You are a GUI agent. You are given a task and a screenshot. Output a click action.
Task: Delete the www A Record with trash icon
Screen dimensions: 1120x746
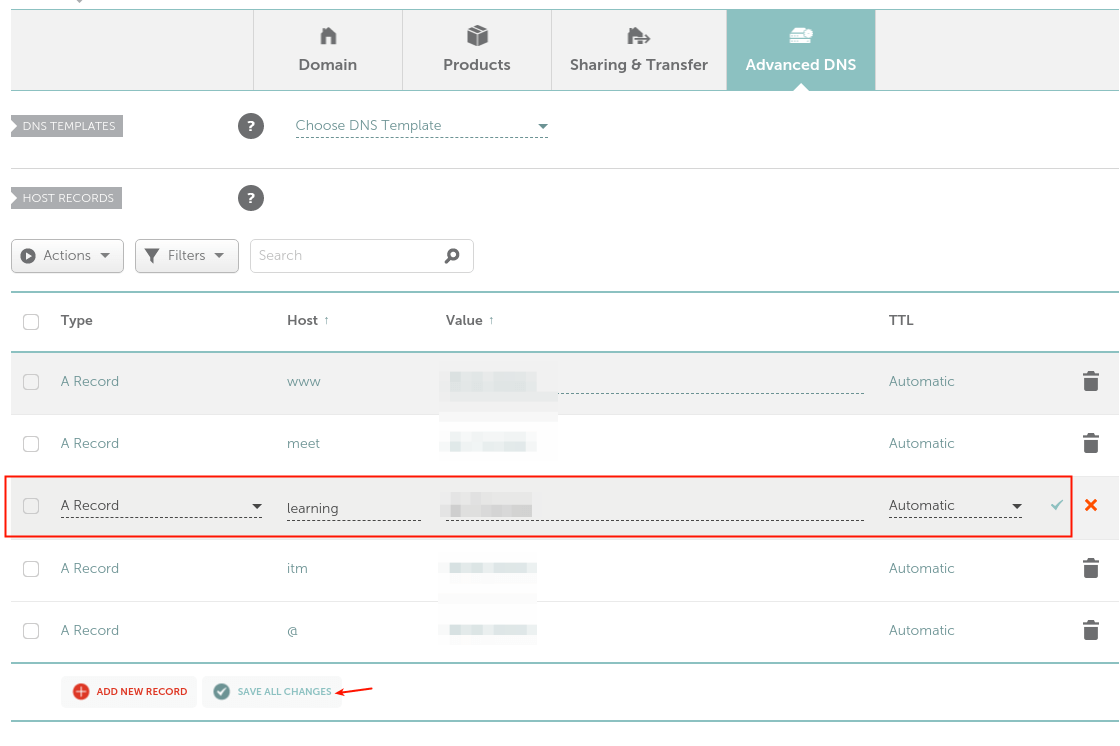tap(1091, 381)
